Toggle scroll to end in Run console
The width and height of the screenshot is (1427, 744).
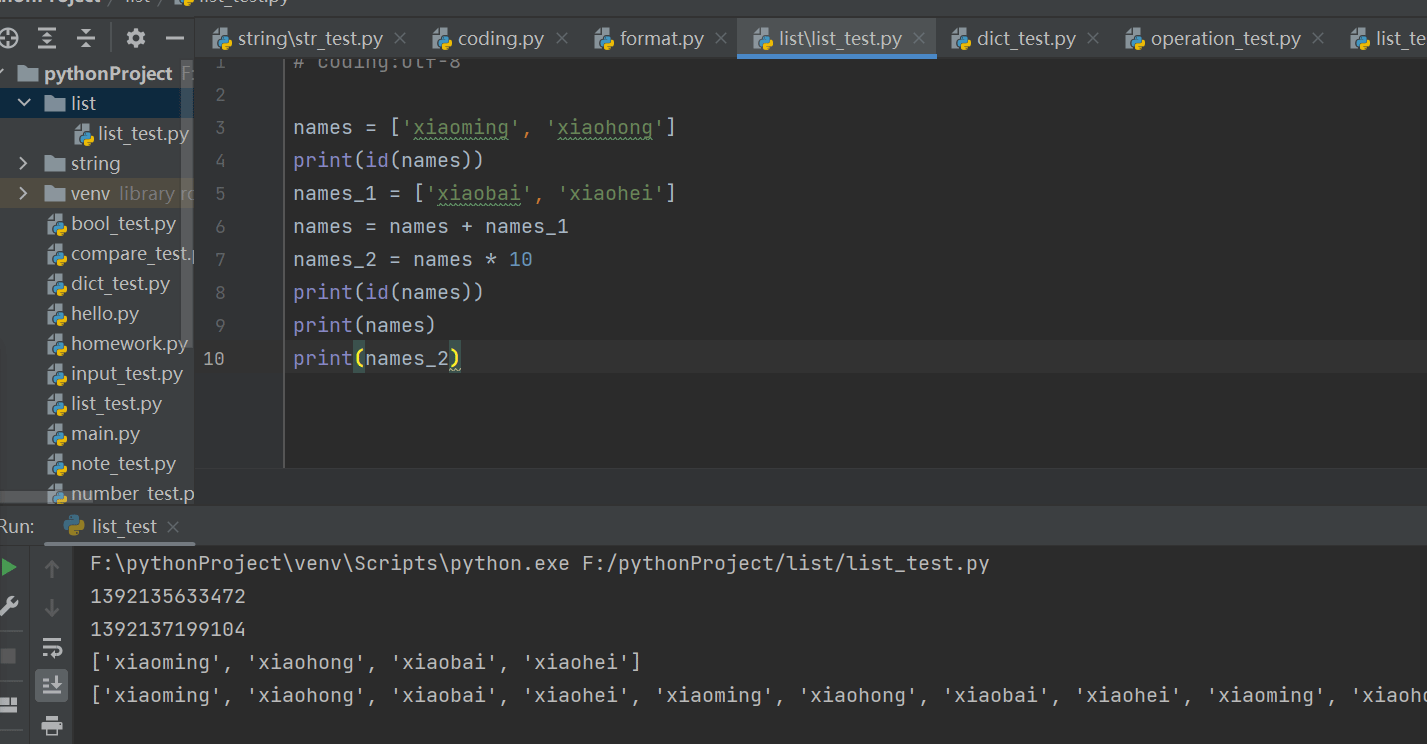pos(52,685)
